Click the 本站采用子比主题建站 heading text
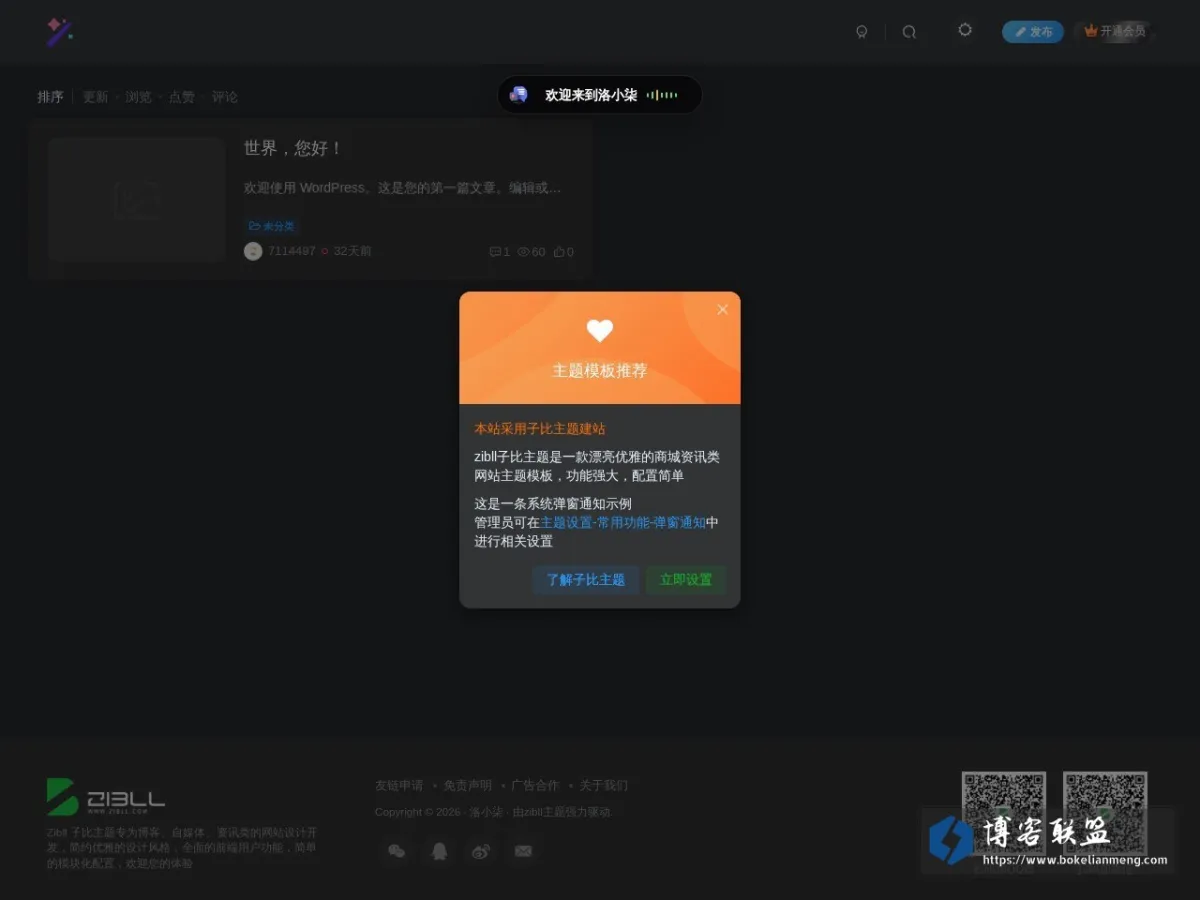The image size is (1200, 900). [540, 428]
